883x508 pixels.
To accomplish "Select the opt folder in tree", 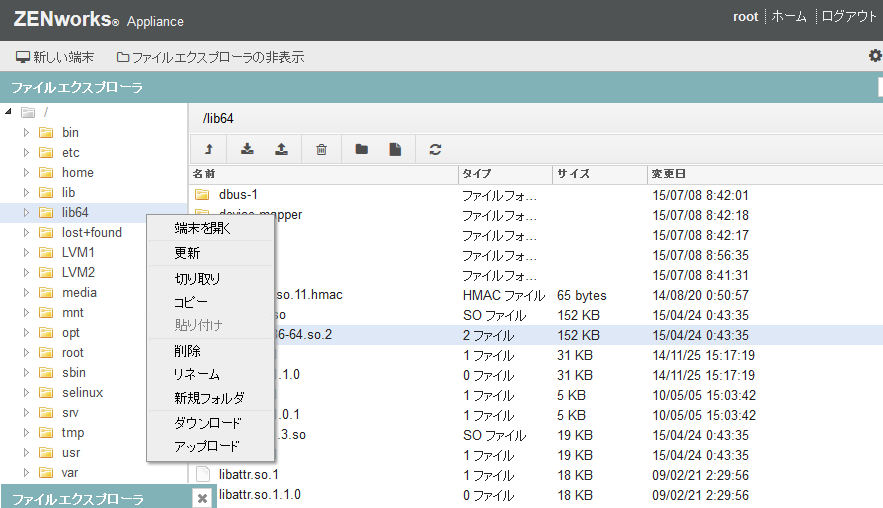I will click(x=71, y=333).
